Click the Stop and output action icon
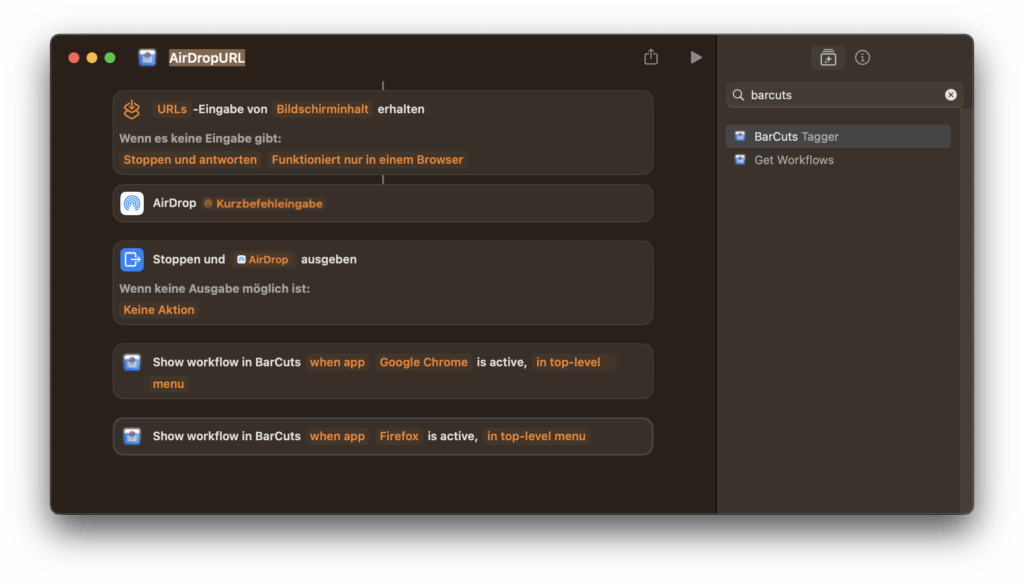 [x=132, y=259]
